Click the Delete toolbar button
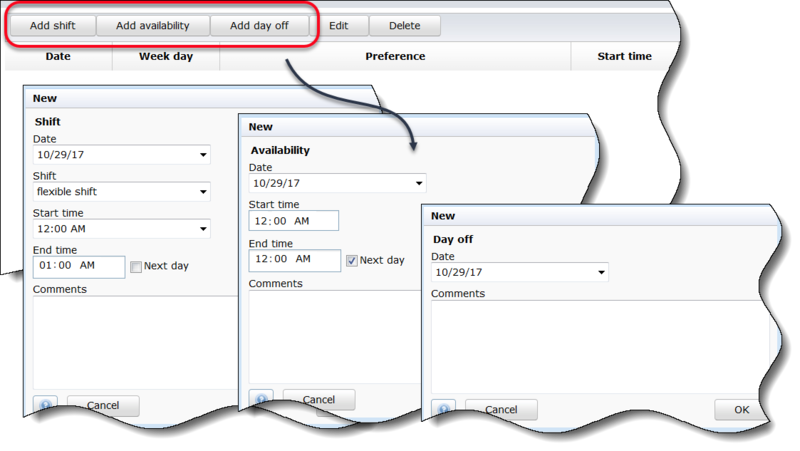The image size is (800, 451). [x=405, y=26]
